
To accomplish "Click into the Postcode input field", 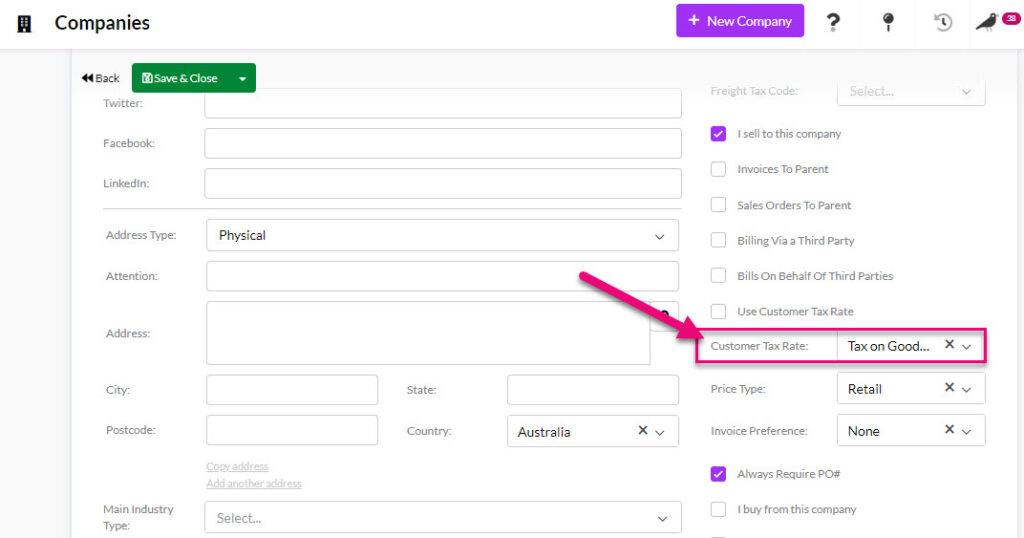I will point(292,430).
